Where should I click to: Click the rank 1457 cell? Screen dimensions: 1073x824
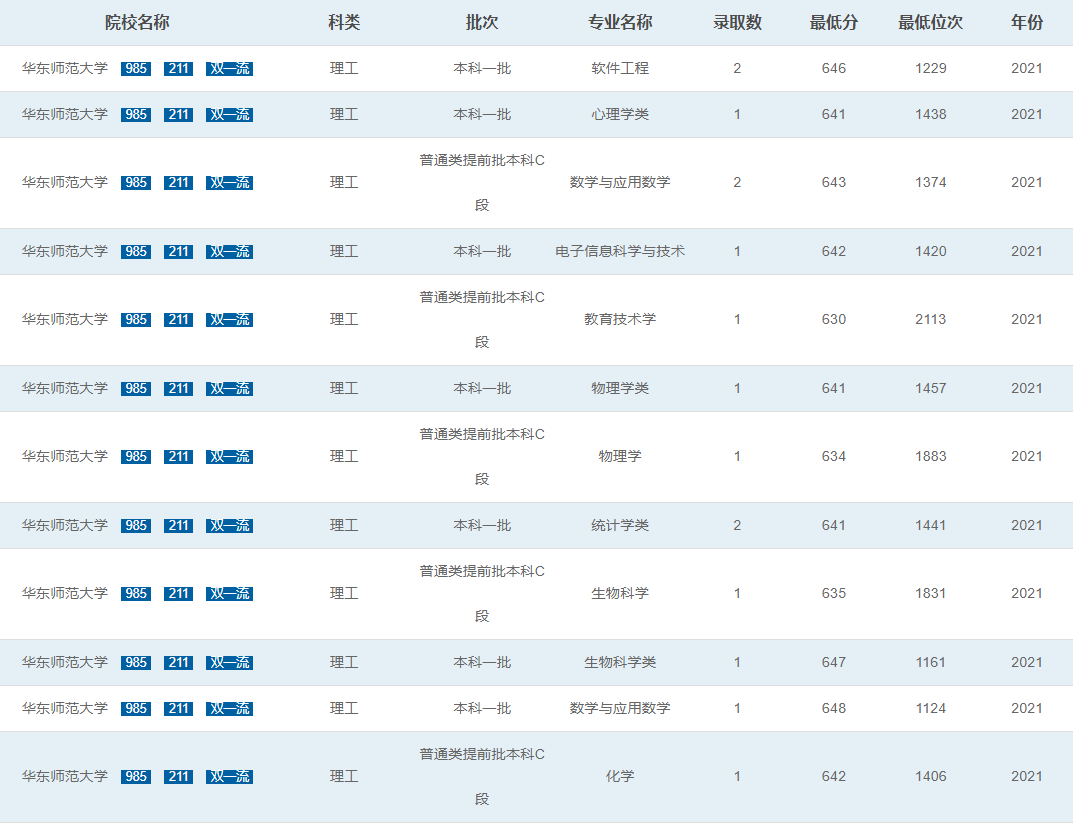click(931, 388)
